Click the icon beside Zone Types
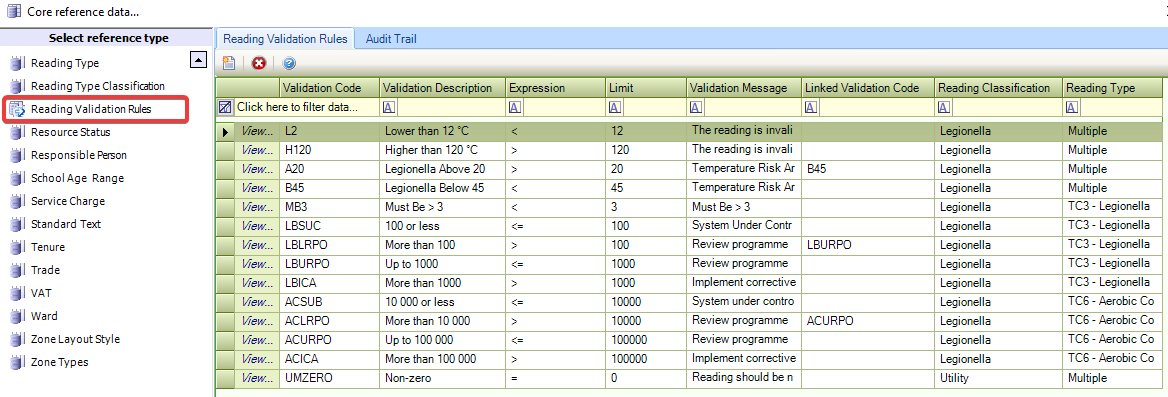This screenshot has width=1168, height=397. pyautogui.click(x=18, y=363)
